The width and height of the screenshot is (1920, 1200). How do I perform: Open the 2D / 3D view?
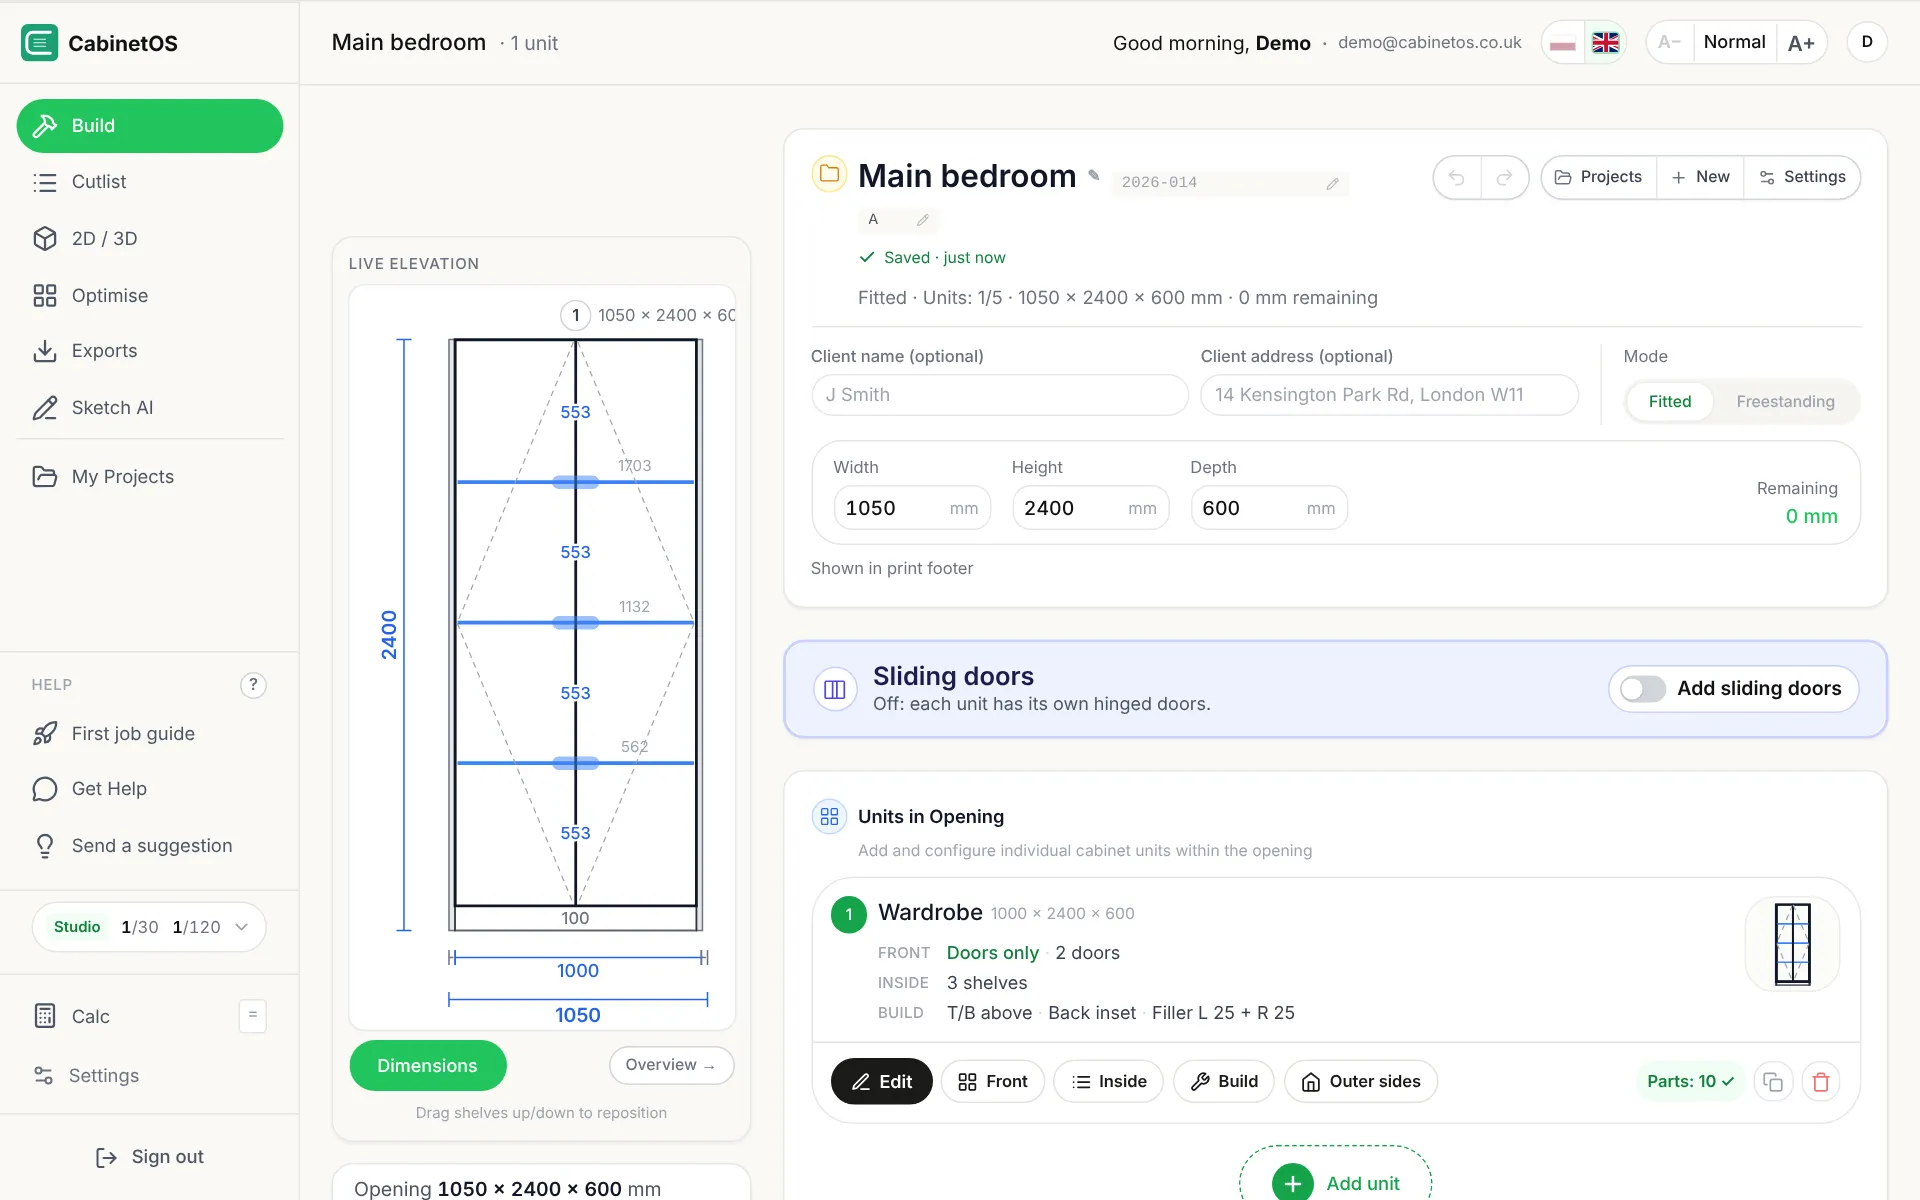[x=150, y=239]
